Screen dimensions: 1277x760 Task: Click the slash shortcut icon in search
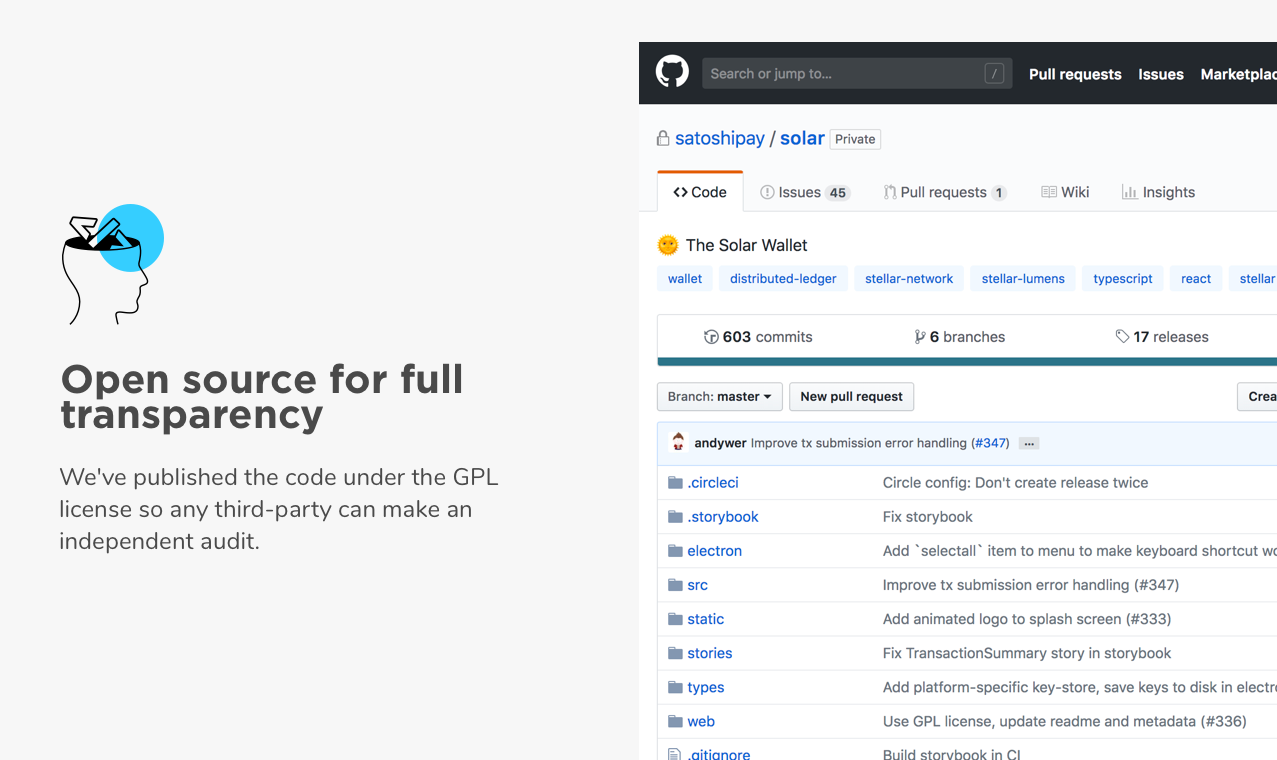point(994,73)
